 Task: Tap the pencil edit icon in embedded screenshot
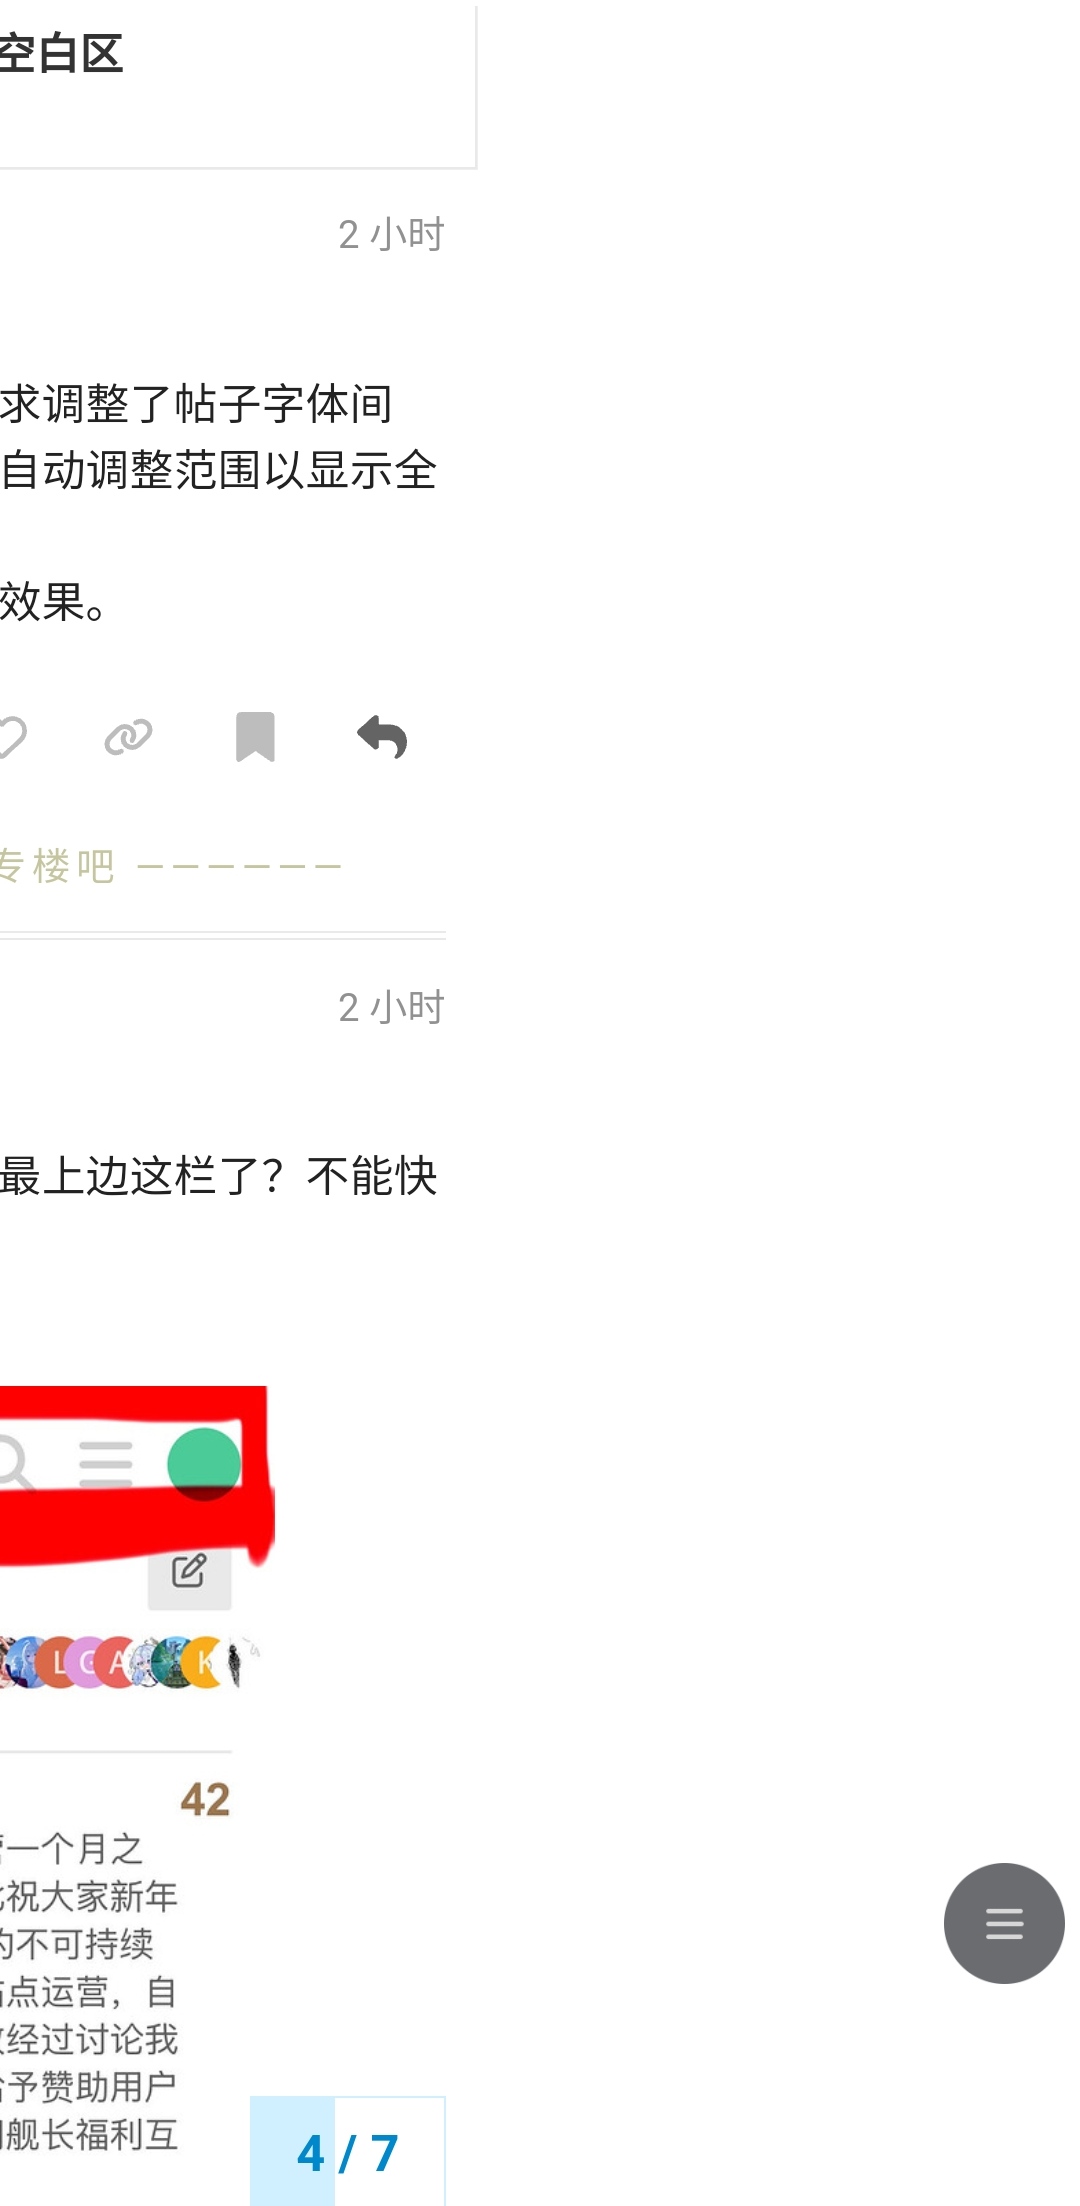189,1570
